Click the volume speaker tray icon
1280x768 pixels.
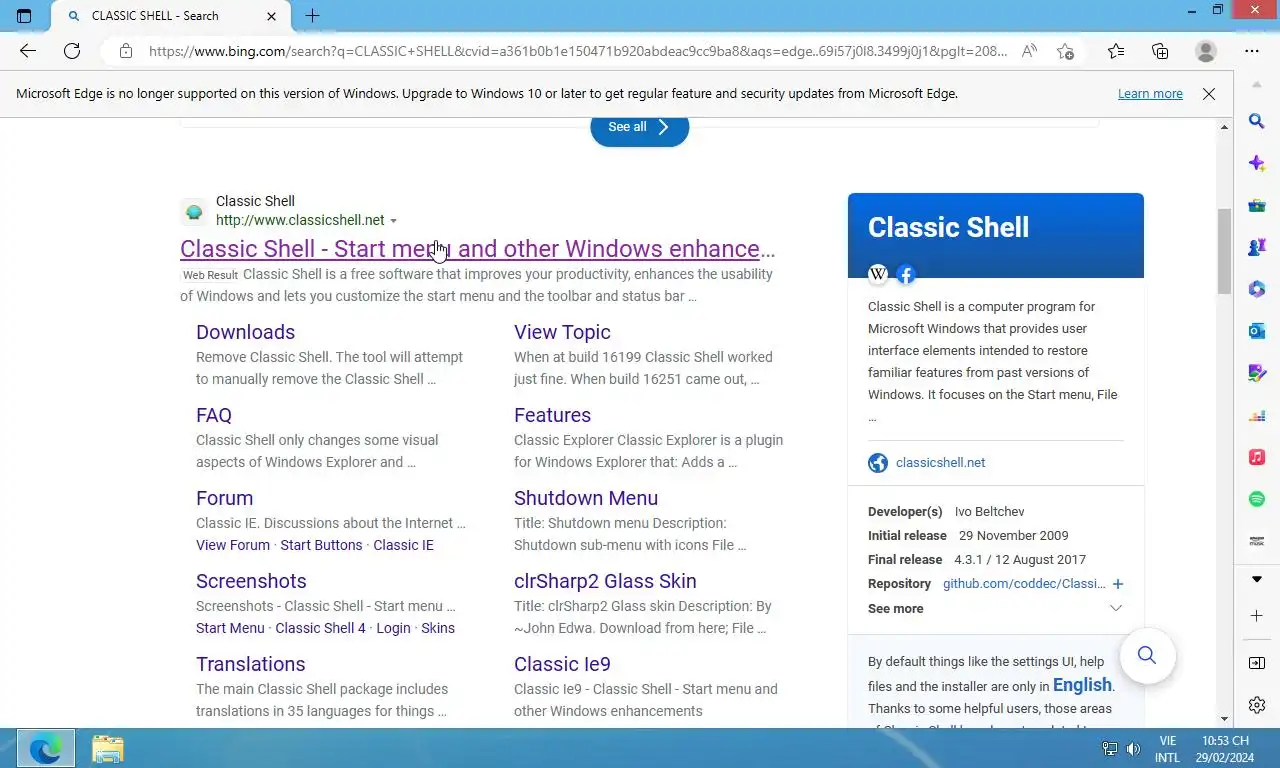[x=1133, y=748]
